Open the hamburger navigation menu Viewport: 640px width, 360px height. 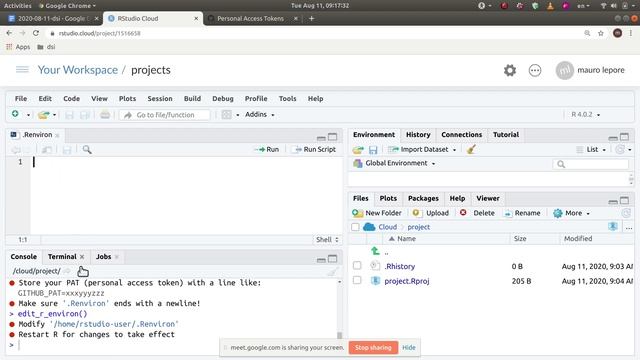pyautogui.click(x=22, y=69)
